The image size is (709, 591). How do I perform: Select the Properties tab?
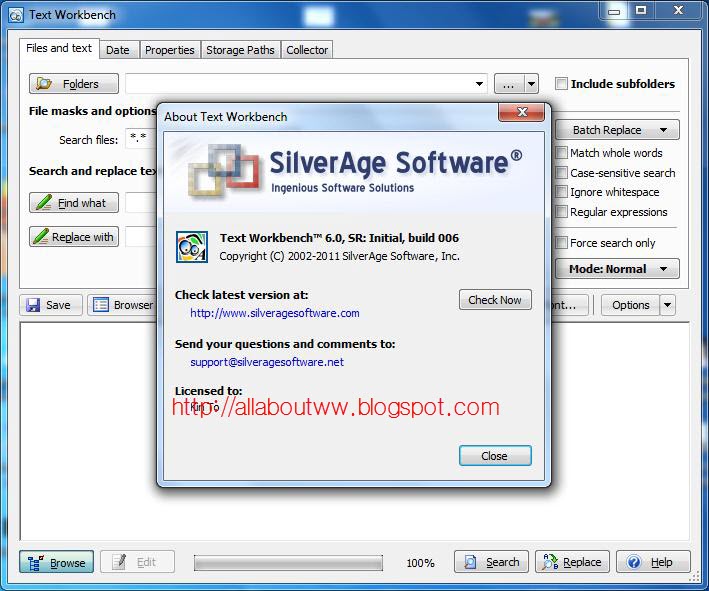click(x=170, y=50)
